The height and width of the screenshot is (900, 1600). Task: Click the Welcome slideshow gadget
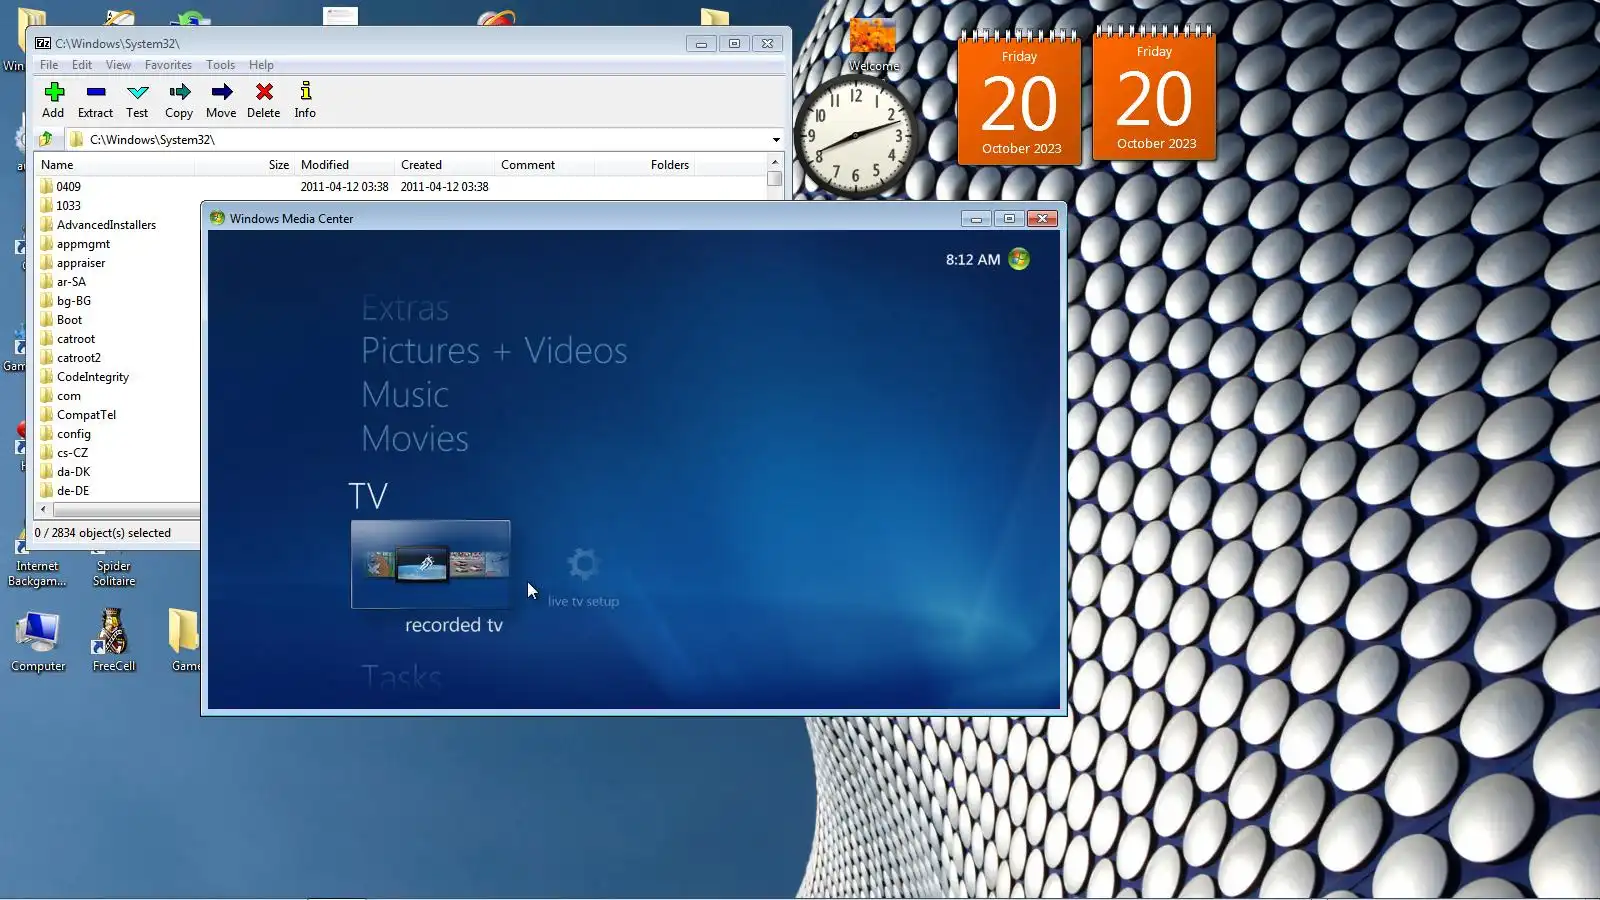tap(873, 44)
